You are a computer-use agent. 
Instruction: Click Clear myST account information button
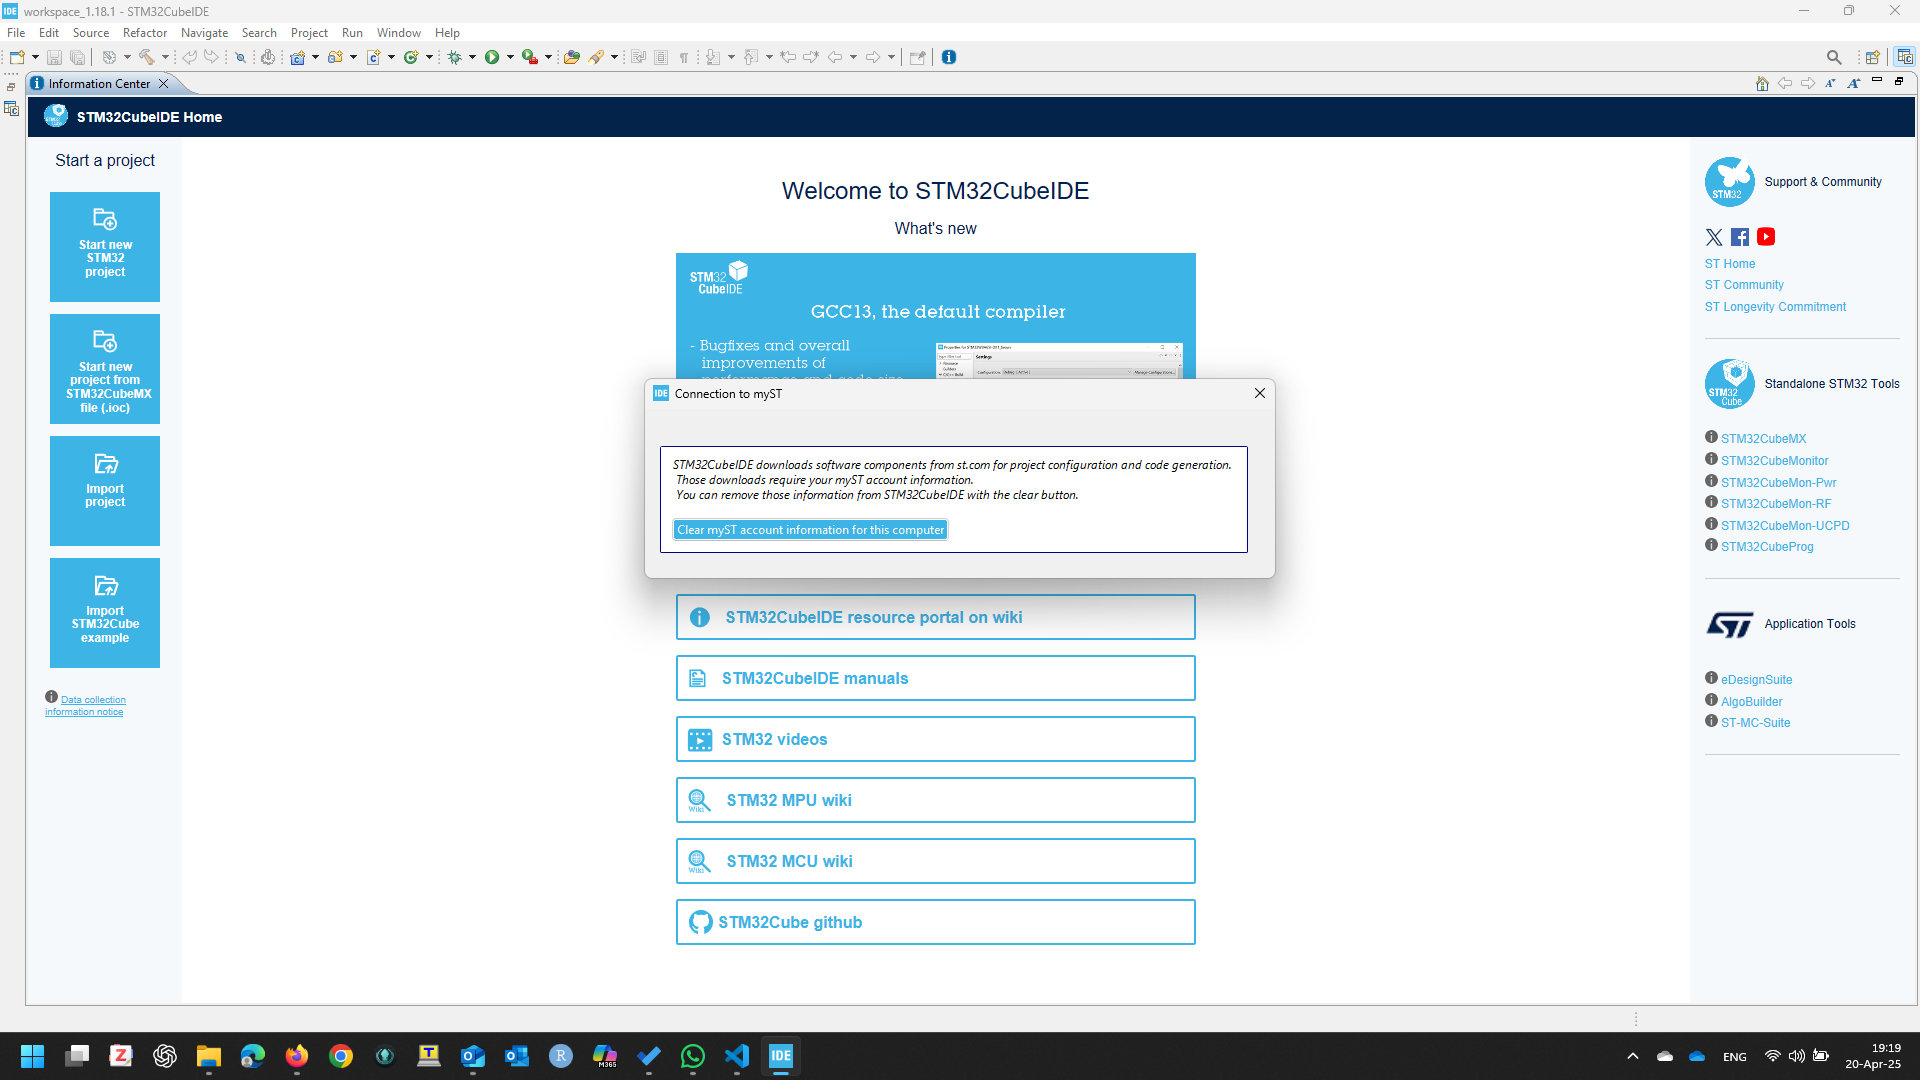click(x=810, y=530)
